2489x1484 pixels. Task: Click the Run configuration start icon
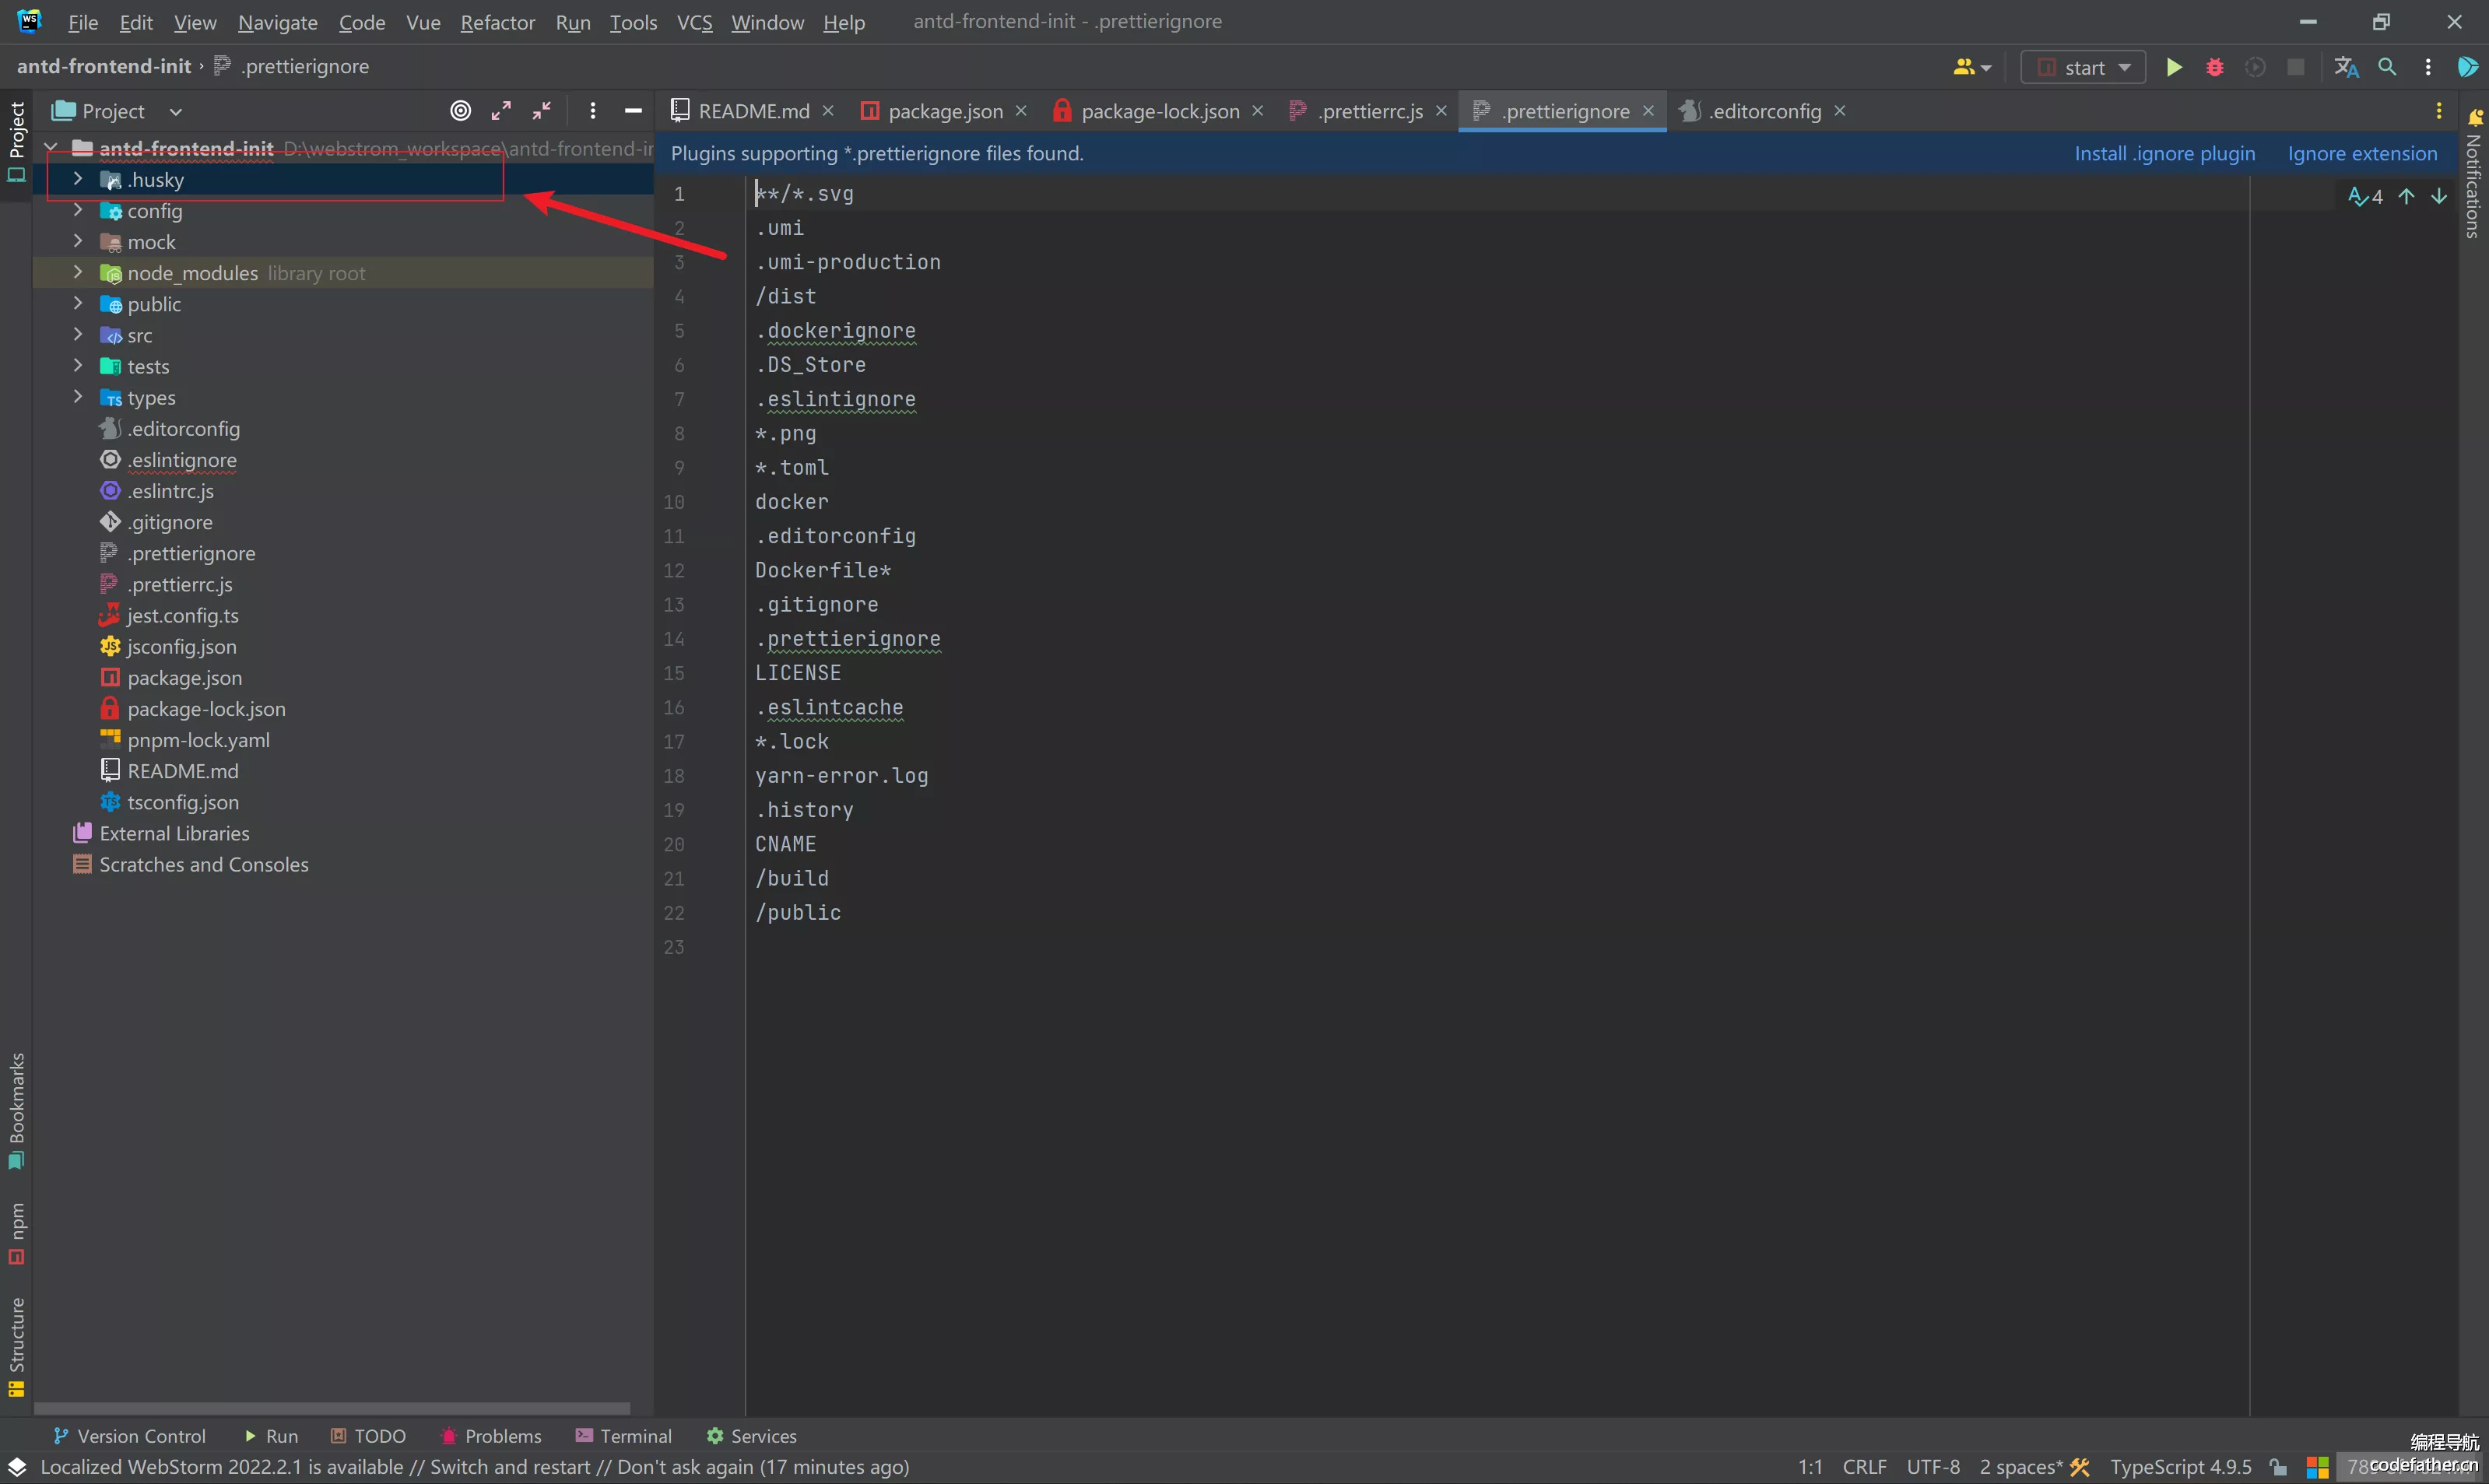coord(2176,67)
